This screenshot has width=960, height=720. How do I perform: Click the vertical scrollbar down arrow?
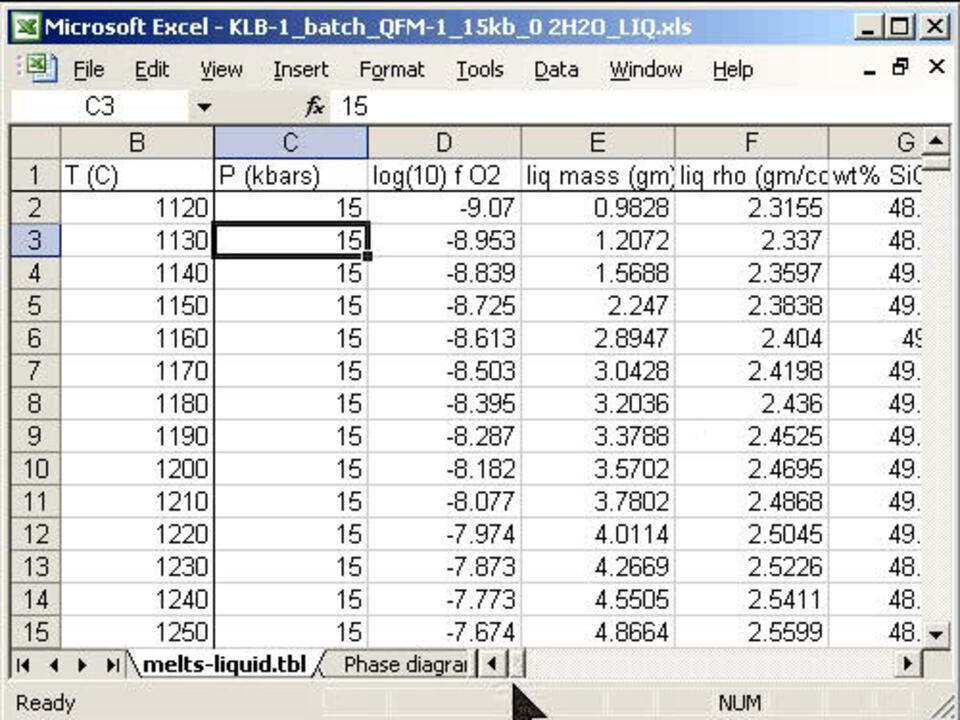click(936, 634)
